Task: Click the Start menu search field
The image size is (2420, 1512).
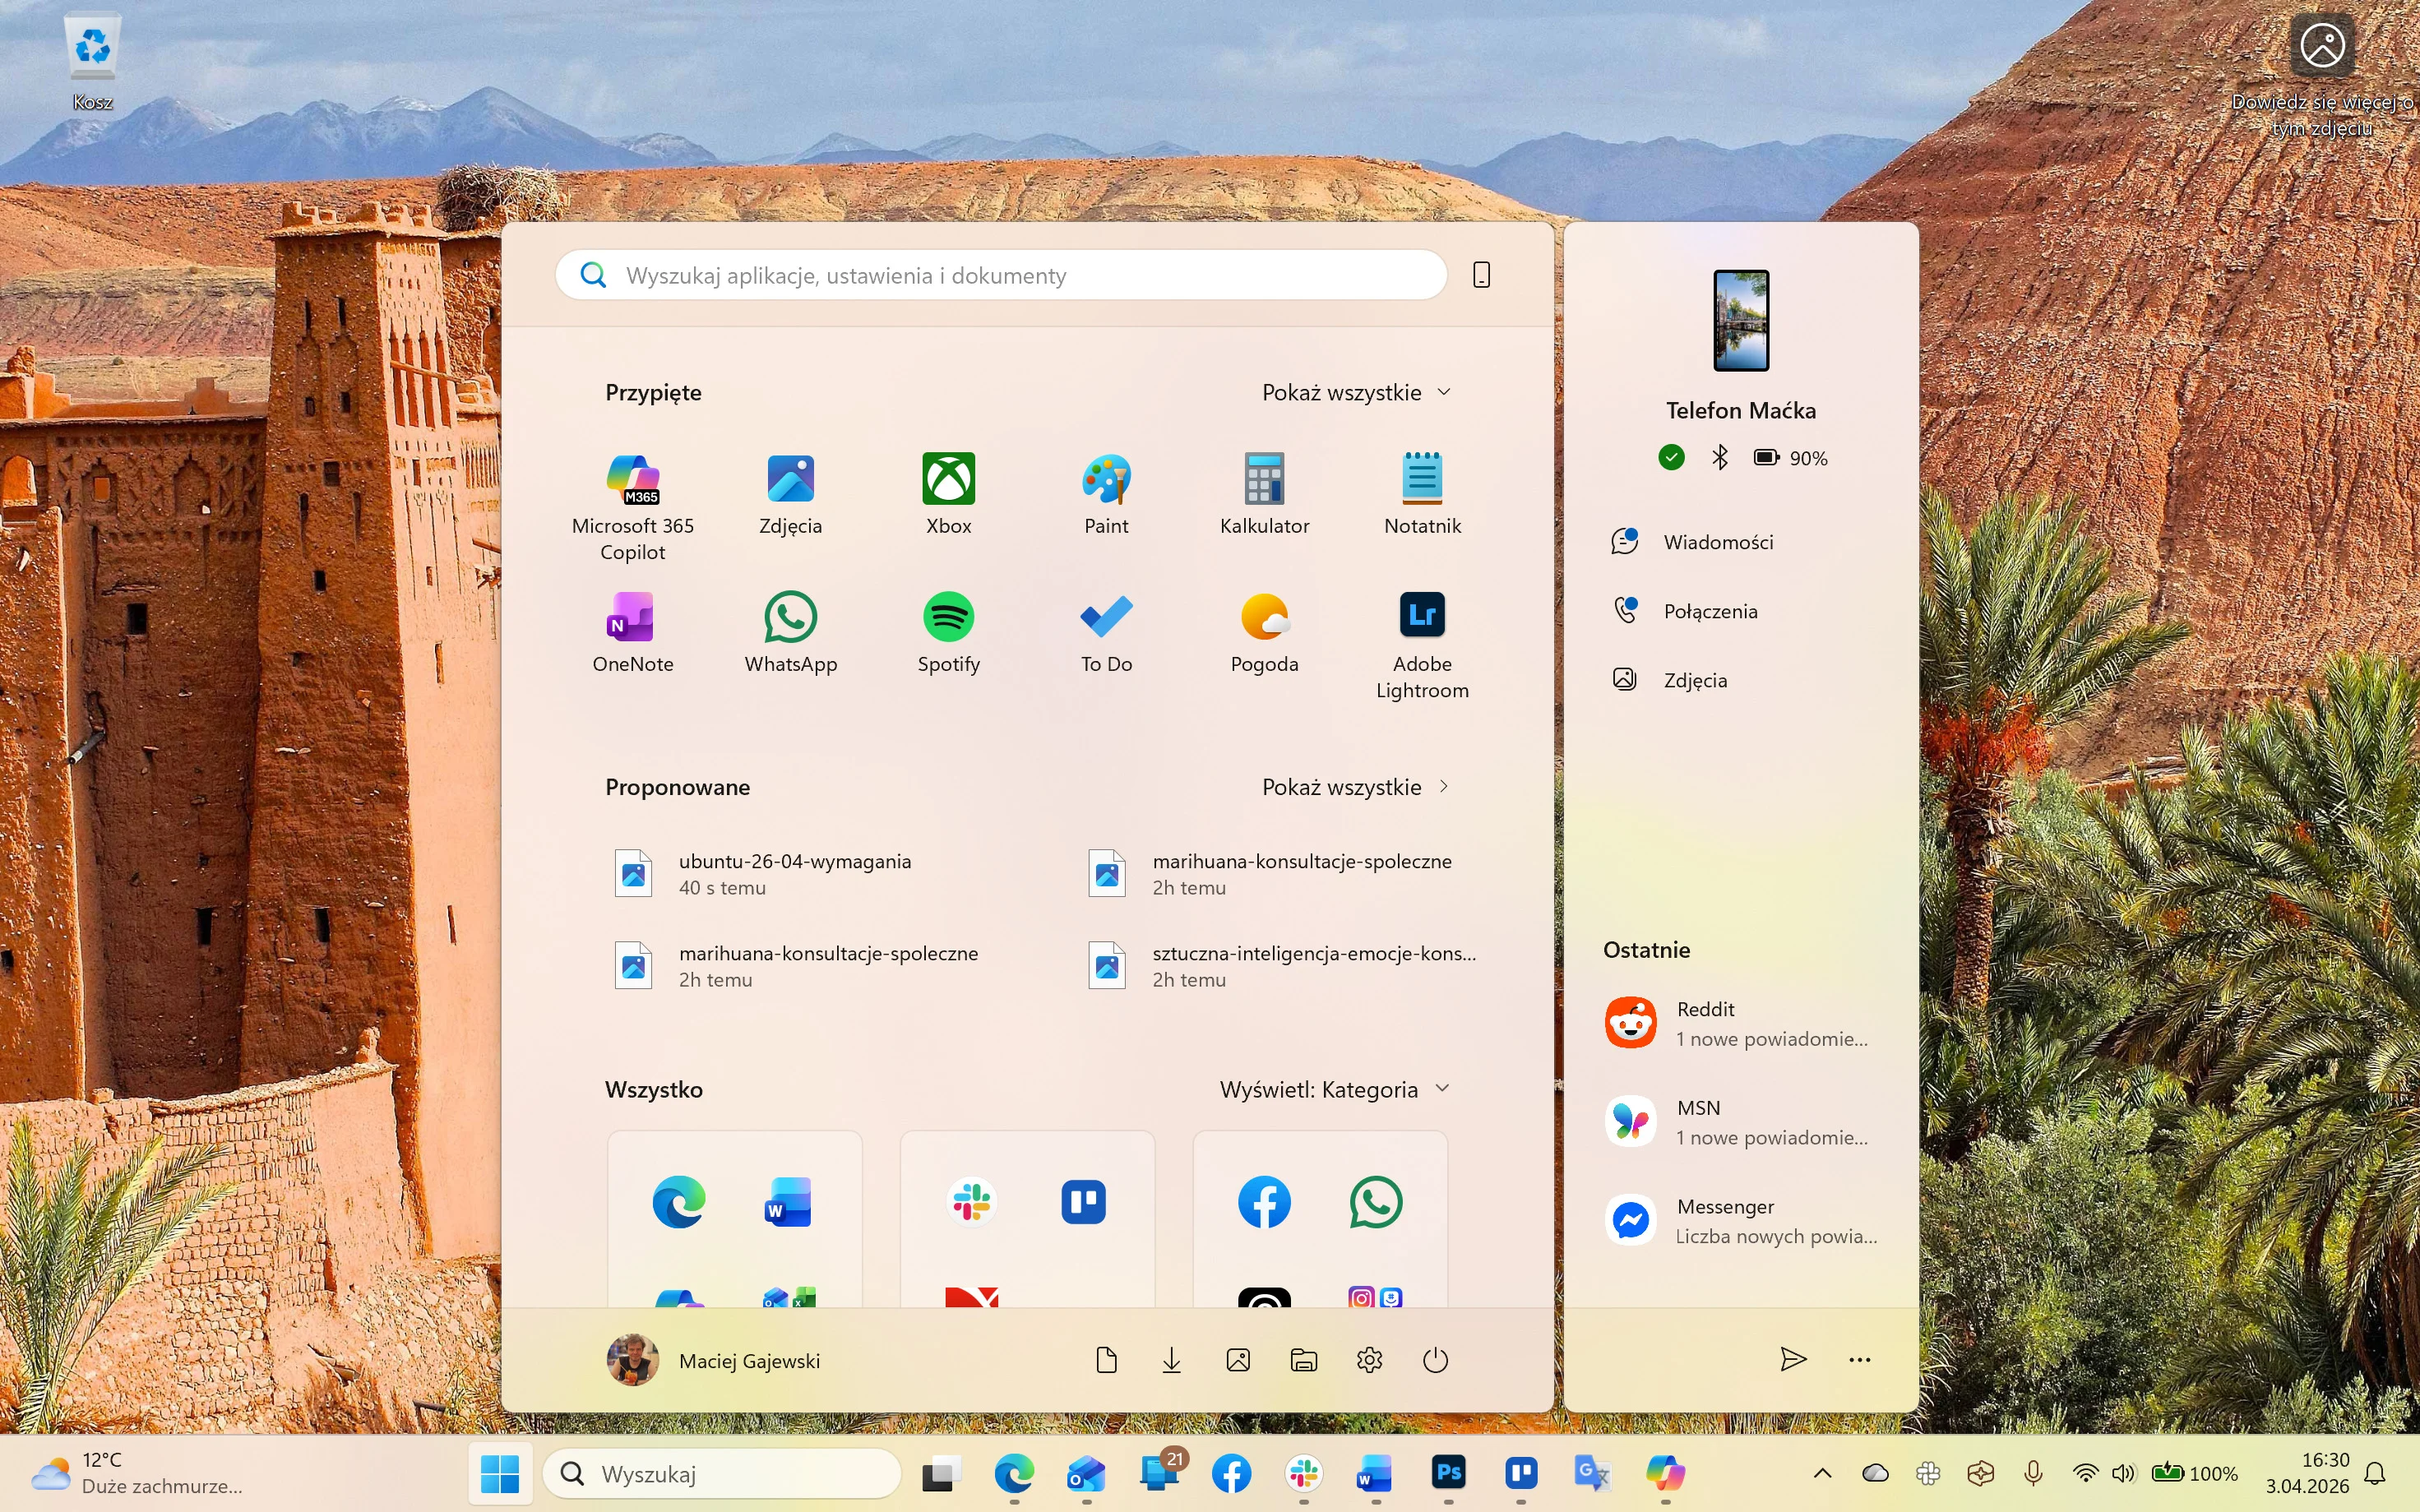Action: tap(1000, 275)
